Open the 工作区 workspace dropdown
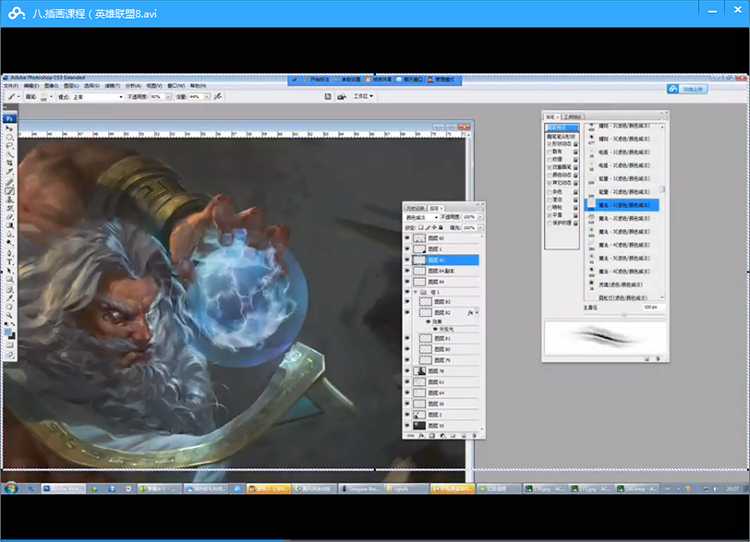750x542 pixels. 363,97
